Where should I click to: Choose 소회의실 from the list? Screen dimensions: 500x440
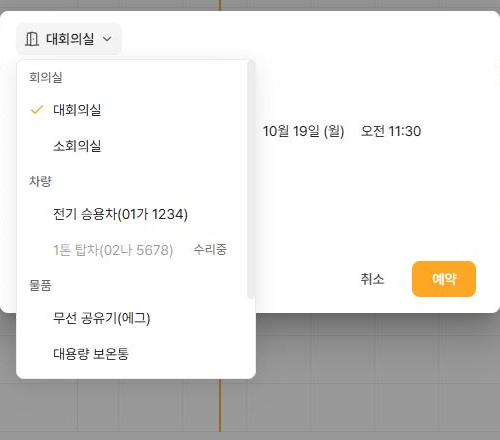pyautogui.click(x=132, y=146)
